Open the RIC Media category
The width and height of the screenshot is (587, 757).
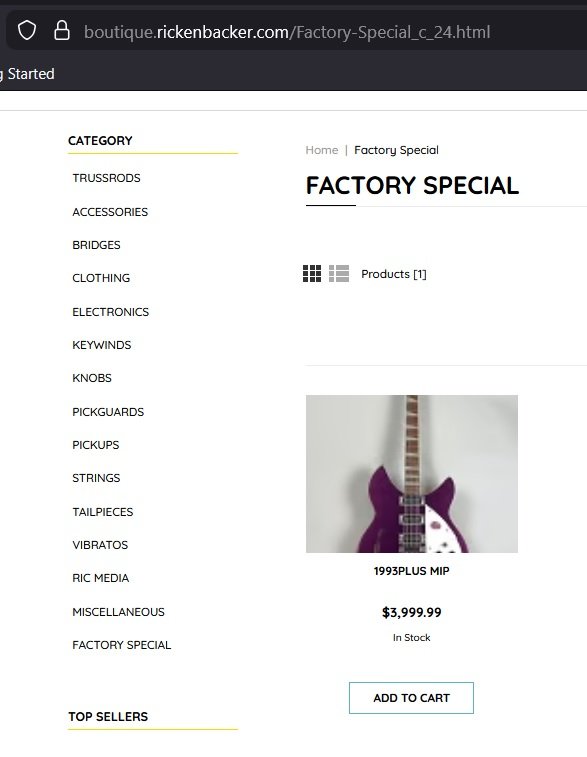coord(100,578)
